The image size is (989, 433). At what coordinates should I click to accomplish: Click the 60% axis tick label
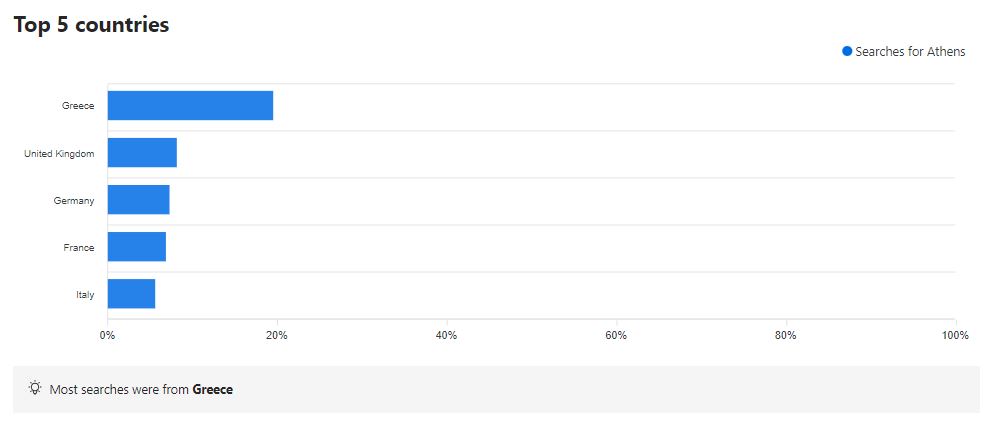click(616, 335)
